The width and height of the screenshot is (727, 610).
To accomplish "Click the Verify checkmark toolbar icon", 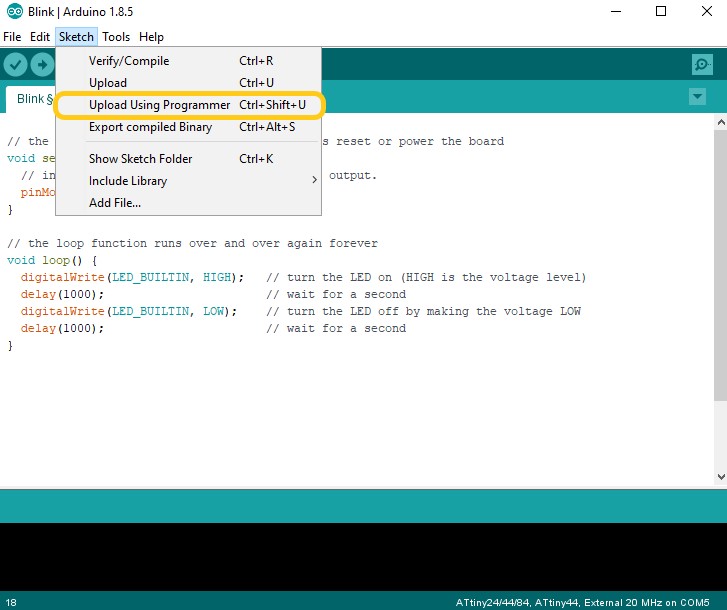I will 15,64.
